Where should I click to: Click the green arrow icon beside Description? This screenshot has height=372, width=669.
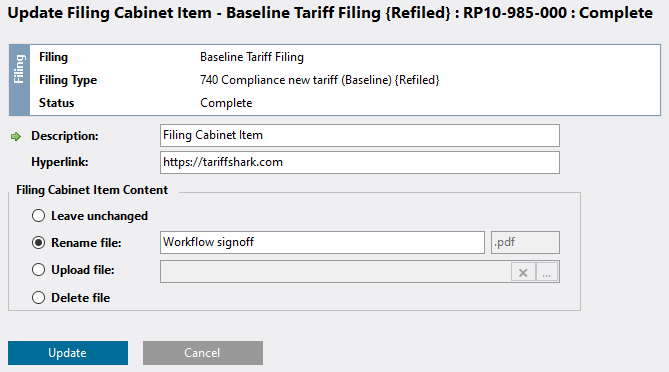coord(16,137)
